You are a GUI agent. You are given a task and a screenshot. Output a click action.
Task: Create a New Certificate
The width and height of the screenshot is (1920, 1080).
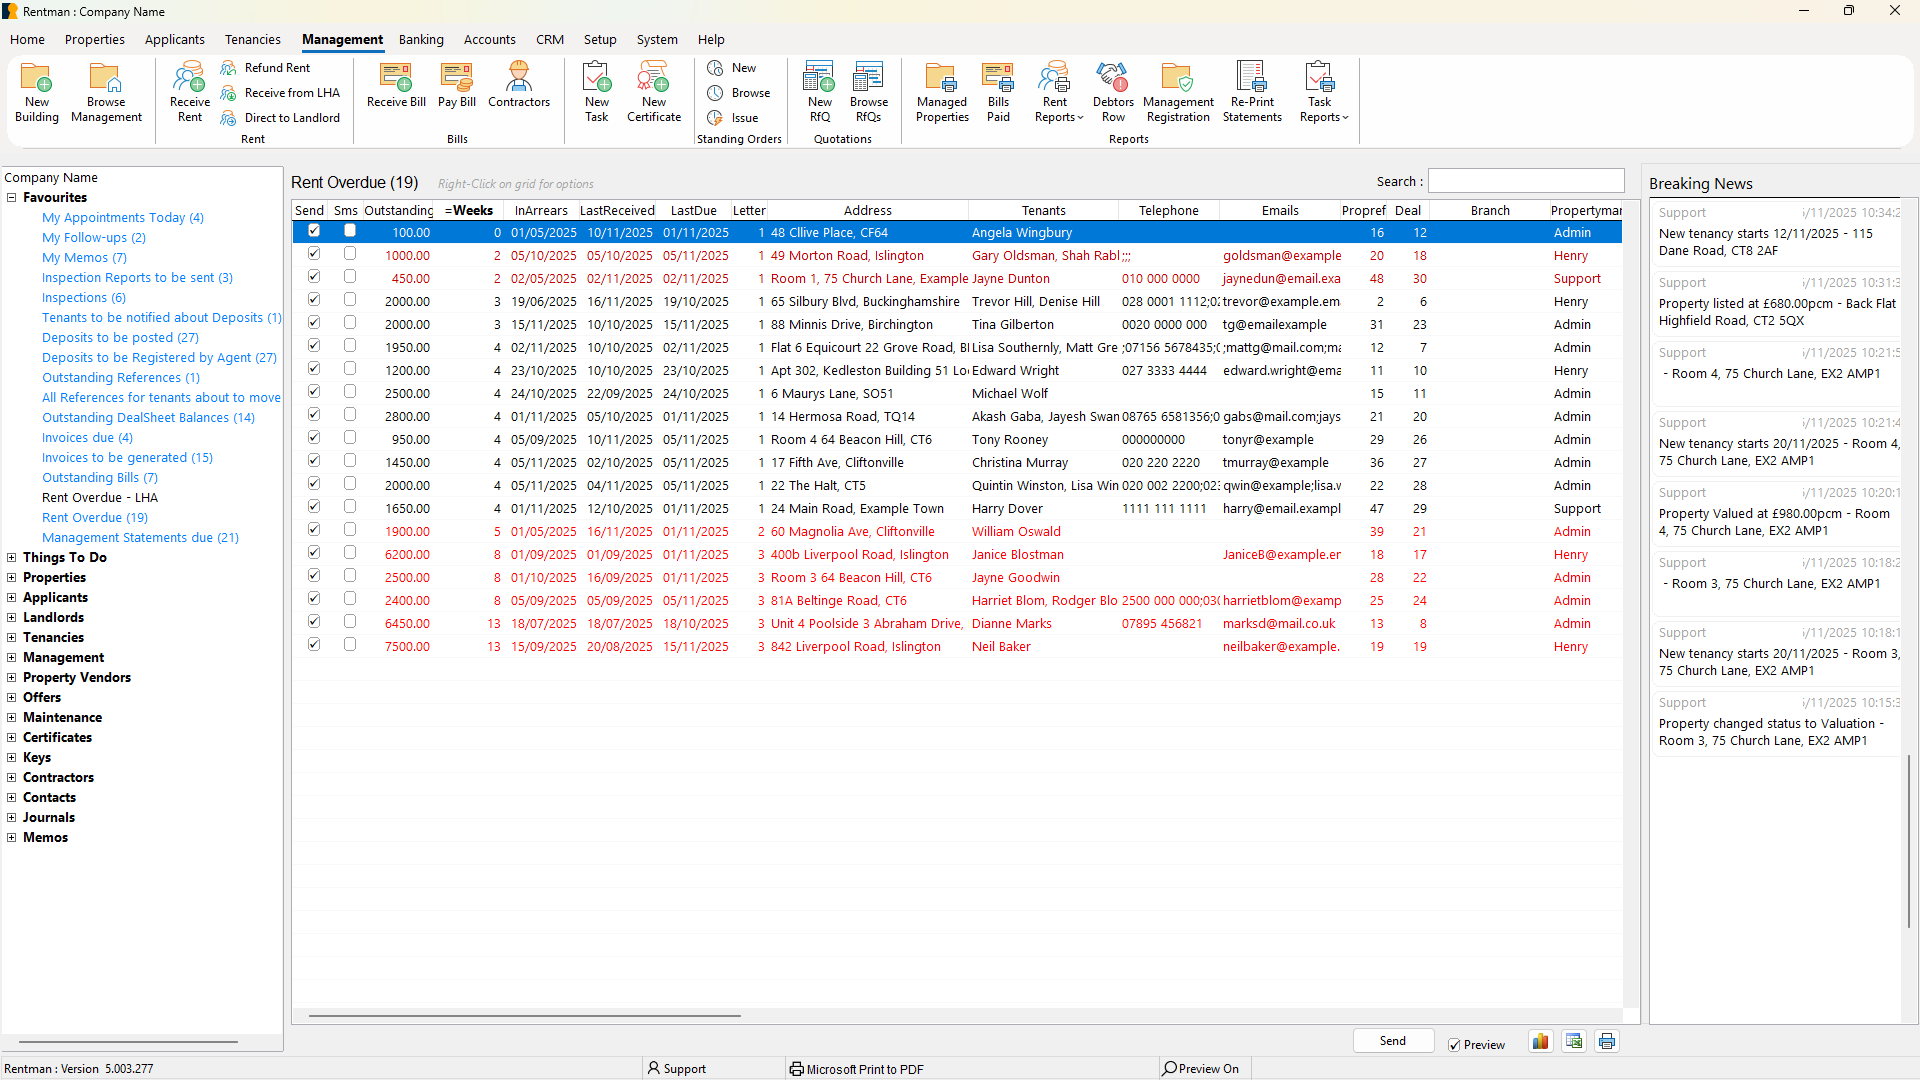653,92
